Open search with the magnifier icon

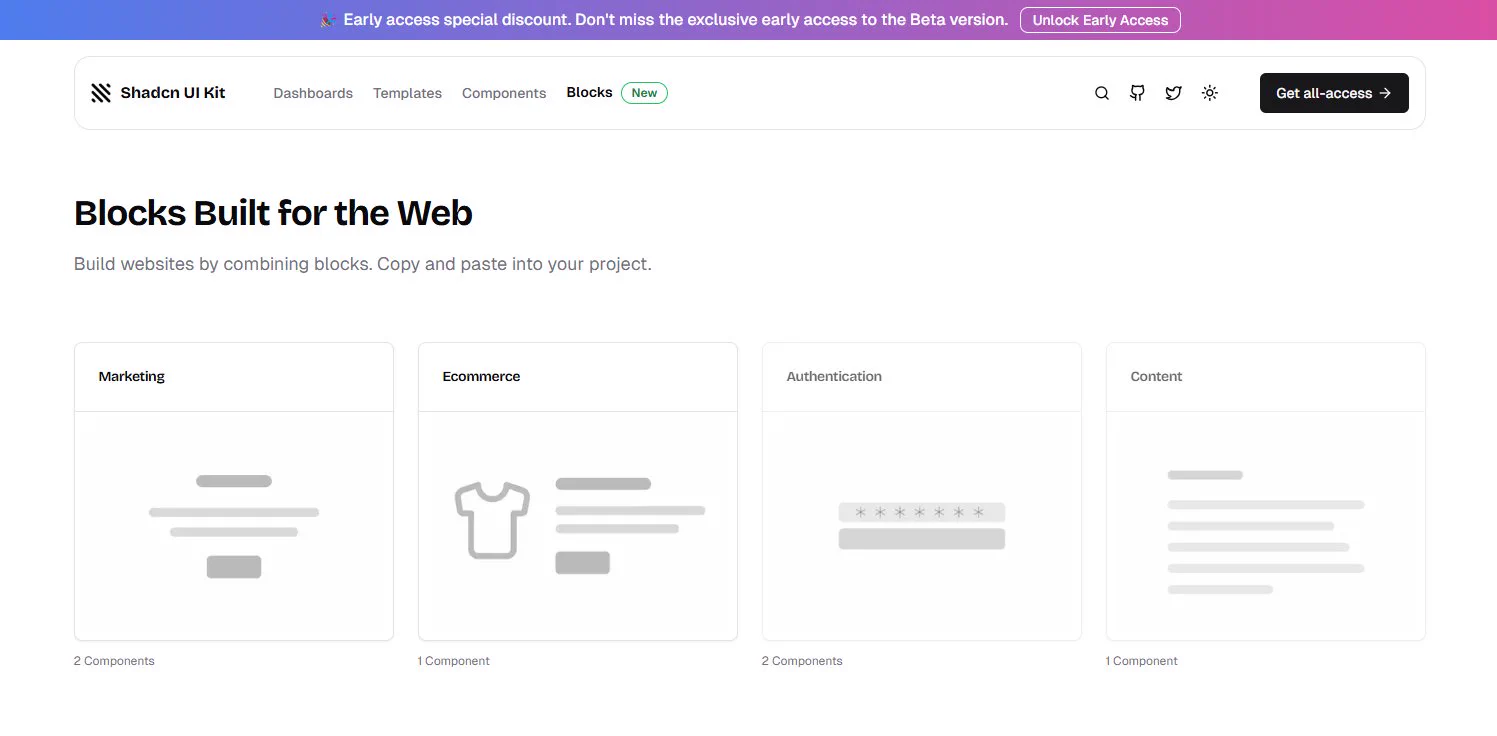tap(1102, 93)
